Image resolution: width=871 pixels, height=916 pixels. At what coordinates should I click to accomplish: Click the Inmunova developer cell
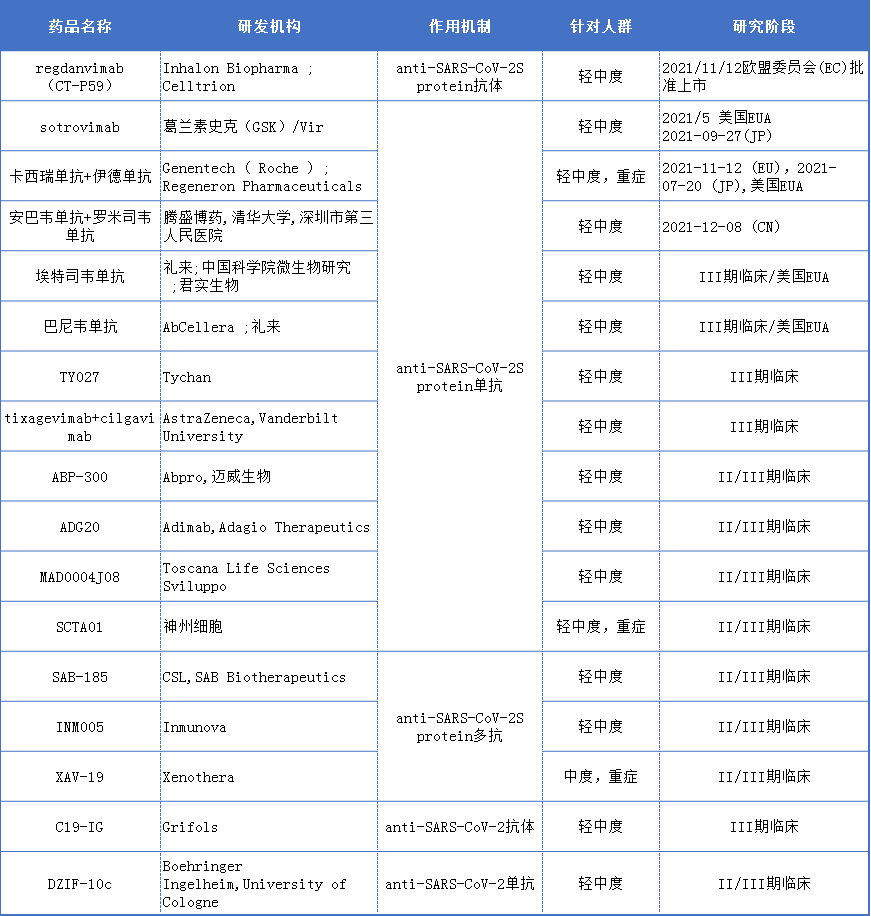[269, 727]
